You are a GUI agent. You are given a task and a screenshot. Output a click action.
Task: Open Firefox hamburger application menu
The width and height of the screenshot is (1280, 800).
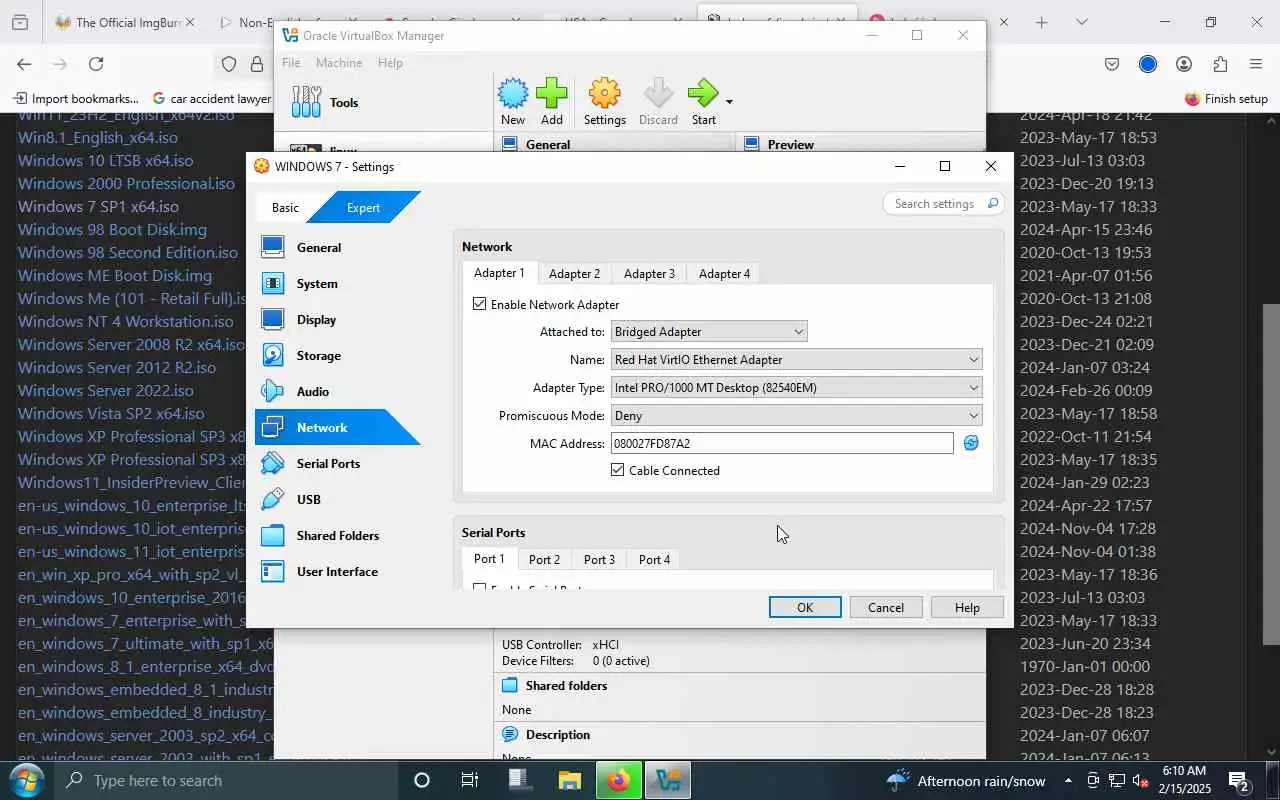pyautogui.click(x=1256, y=64)
